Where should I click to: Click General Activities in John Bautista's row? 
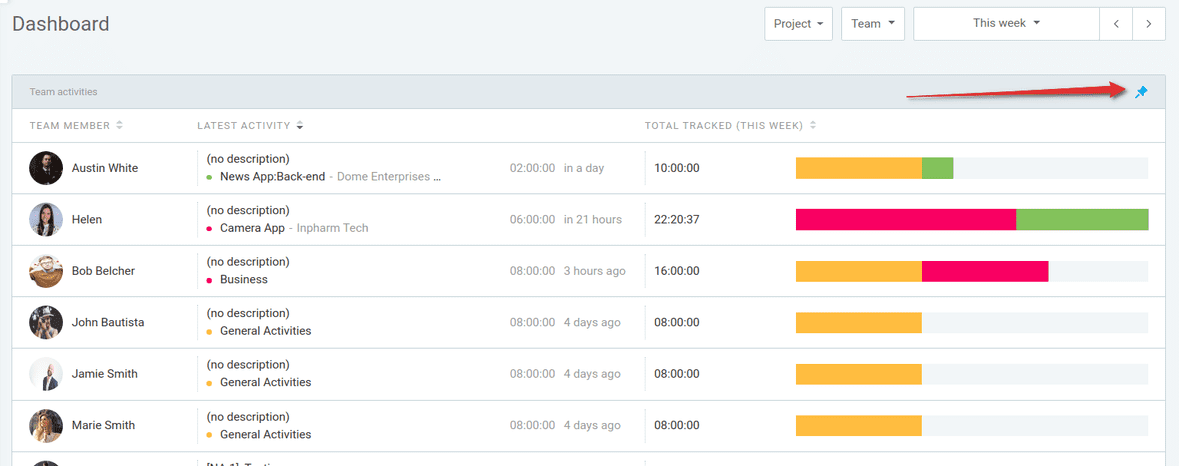pyautogui.click(x=265, y=331)
